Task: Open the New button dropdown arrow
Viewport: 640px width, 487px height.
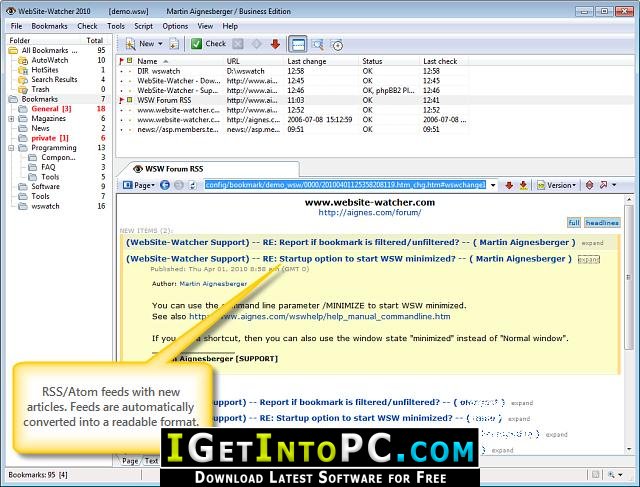Action: (x=160, y=44)
